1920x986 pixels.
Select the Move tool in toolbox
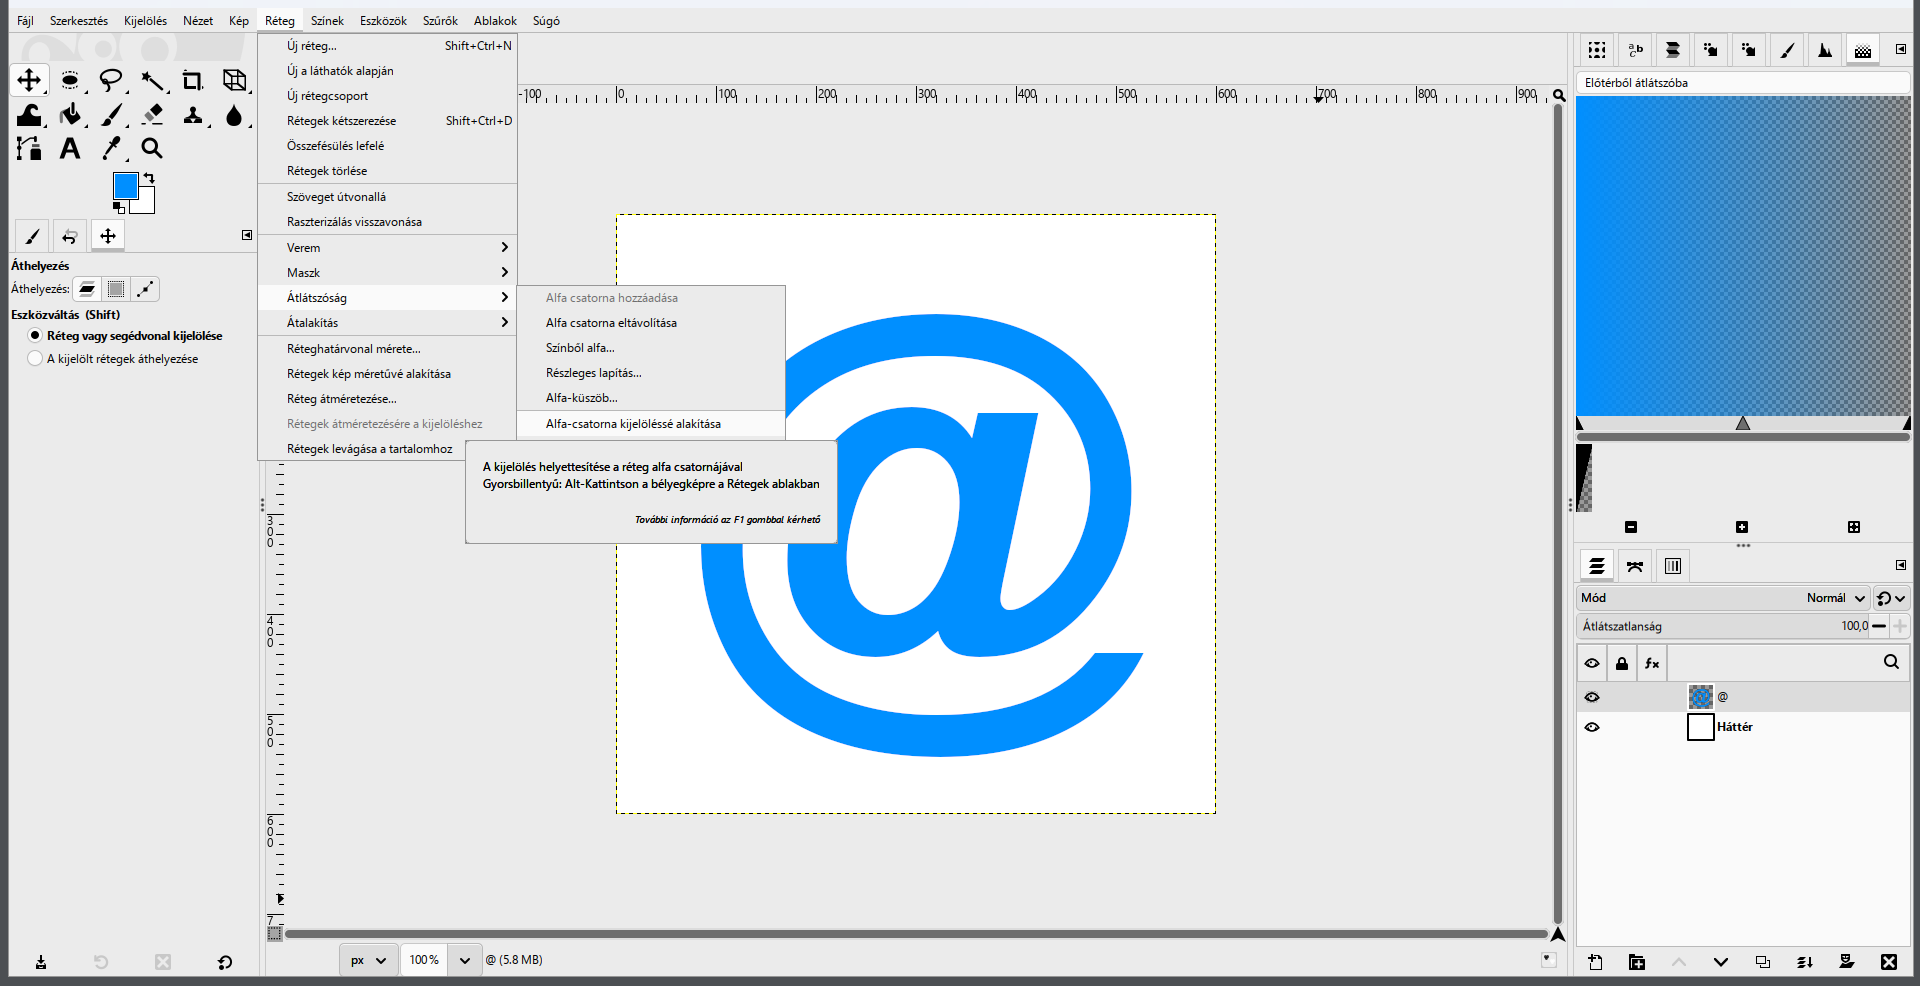29,80
